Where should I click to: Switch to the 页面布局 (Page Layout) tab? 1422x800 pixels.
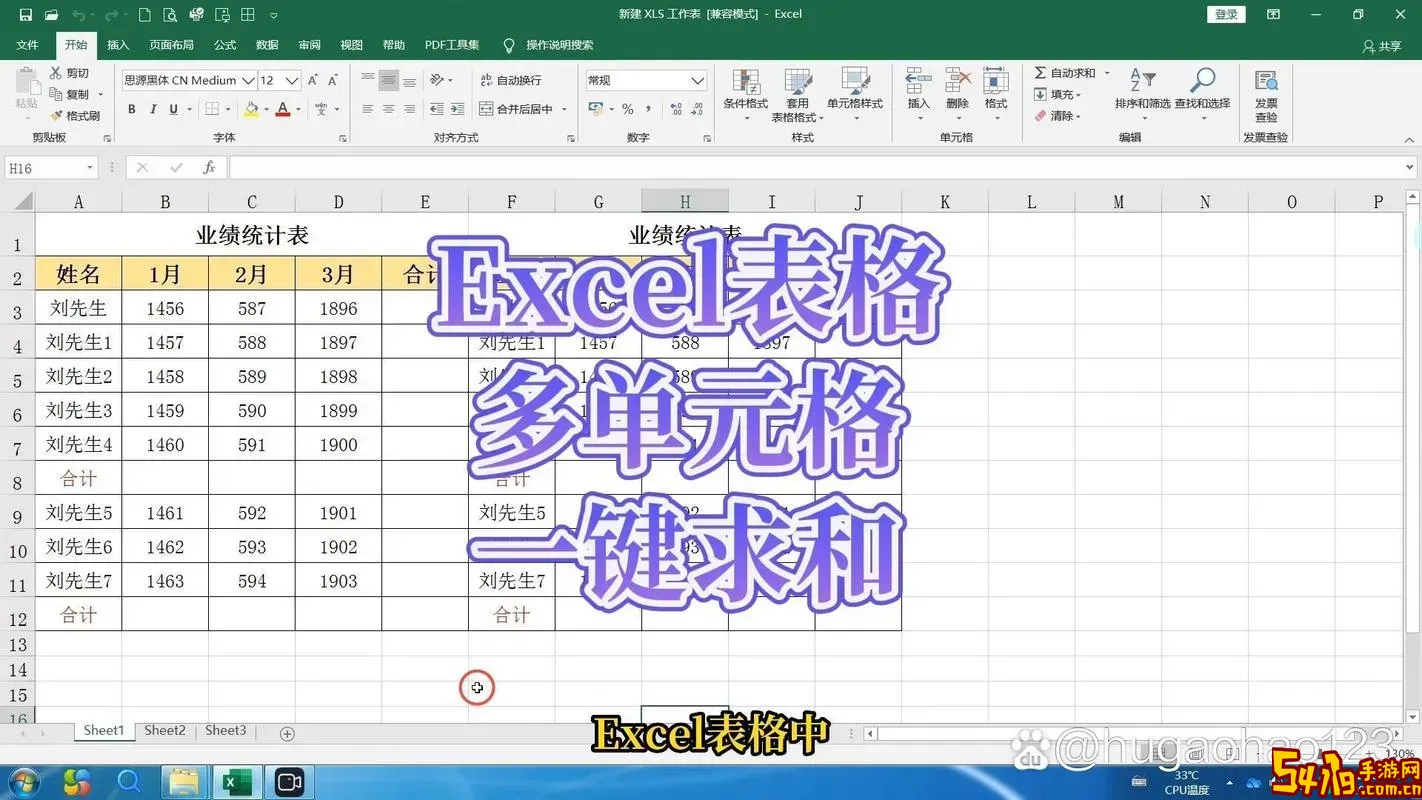click(171, 45)
